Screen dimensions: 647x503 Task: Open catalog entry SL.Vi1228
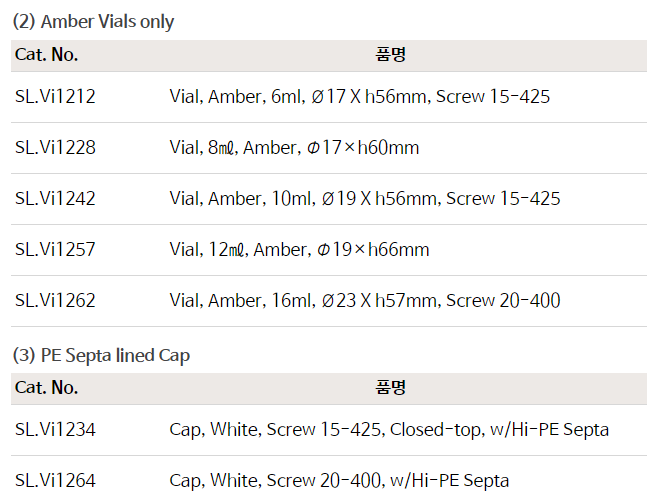[55, 148]
